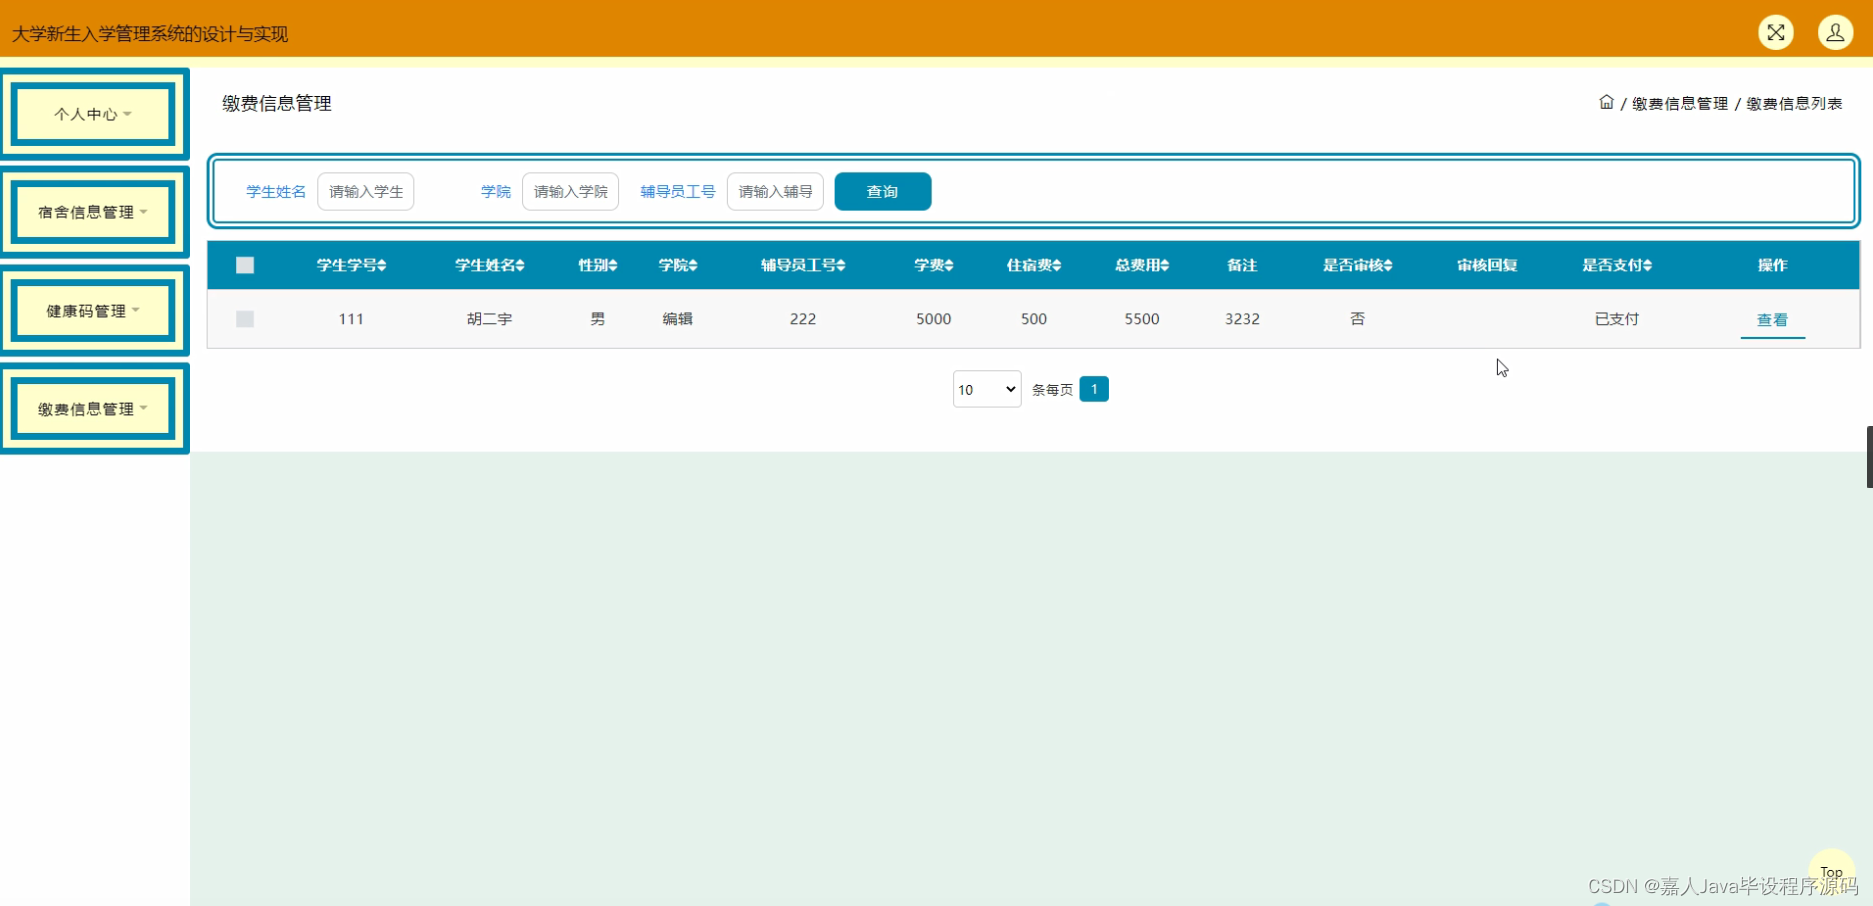This screenshot has width=1873, height=906.
Task: Sort table by 是否支付 column
Action: point(1616,265)
